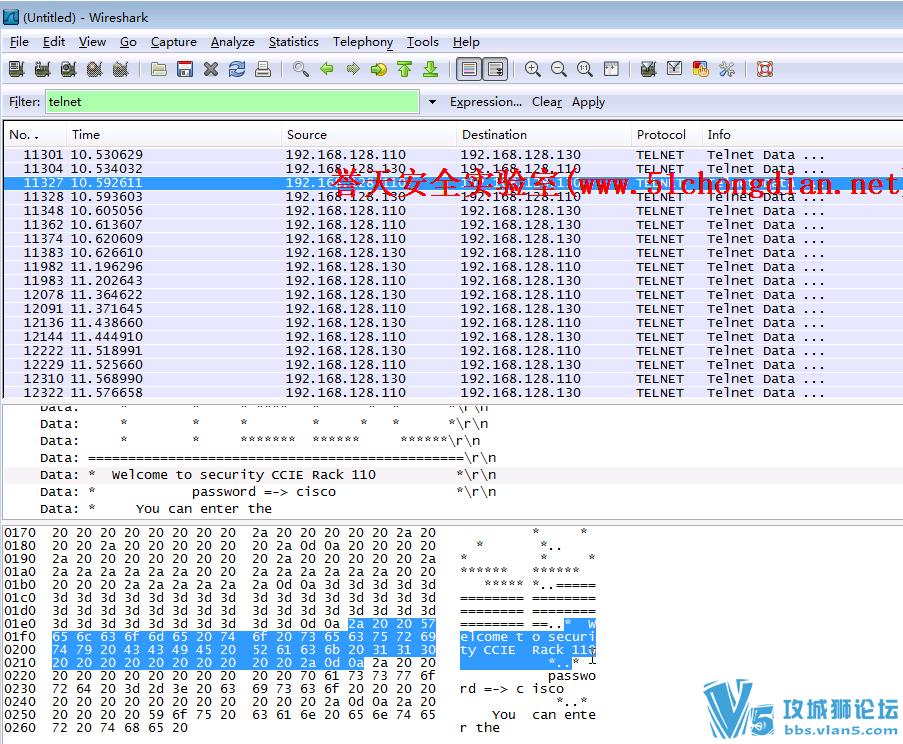Viewport: 903px width, 744px height.
Task: Open help lifebuoy icon
Action: coord(765,69)
